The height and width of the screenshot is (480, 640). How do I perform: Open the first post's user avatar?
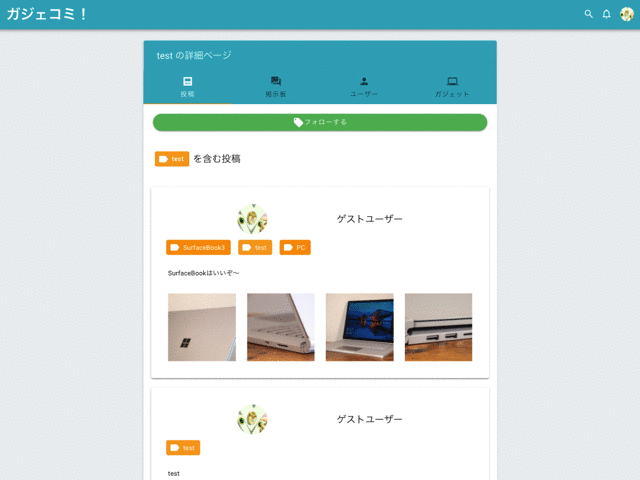pyautogui.click(x=252, y=219)
